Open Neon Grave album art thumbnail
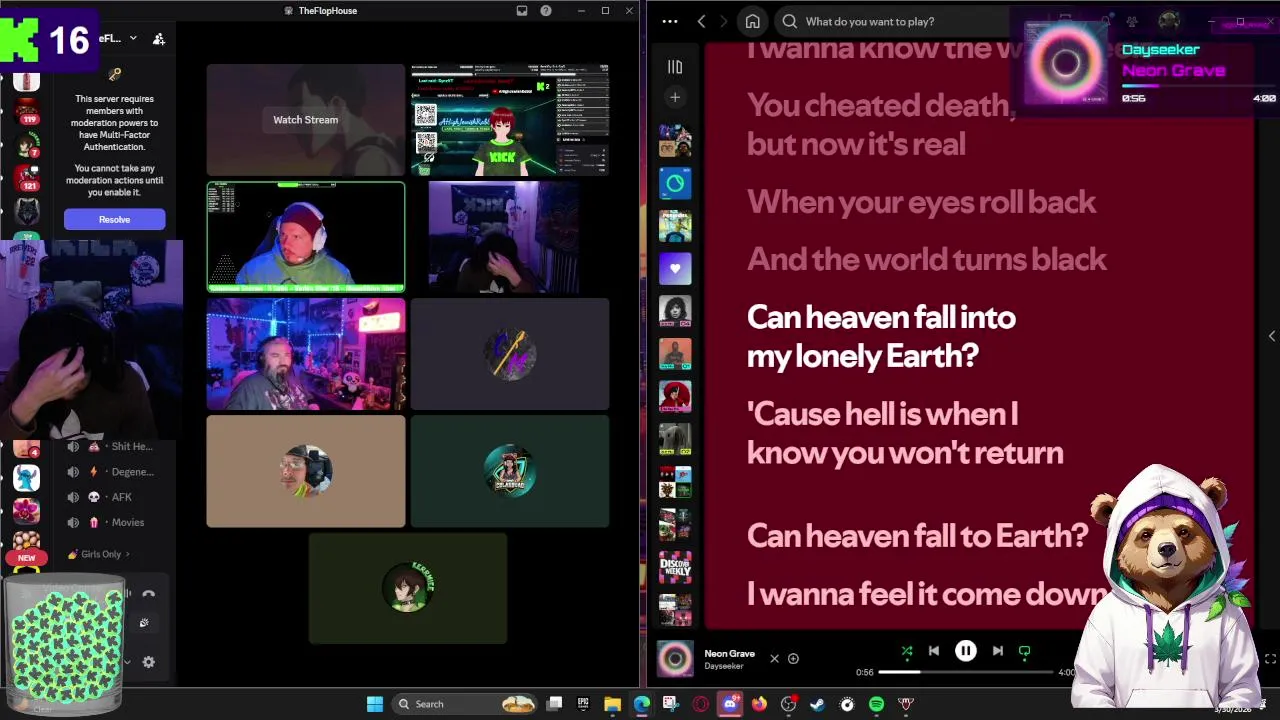1280x720 pixels. tap(675, 659)
